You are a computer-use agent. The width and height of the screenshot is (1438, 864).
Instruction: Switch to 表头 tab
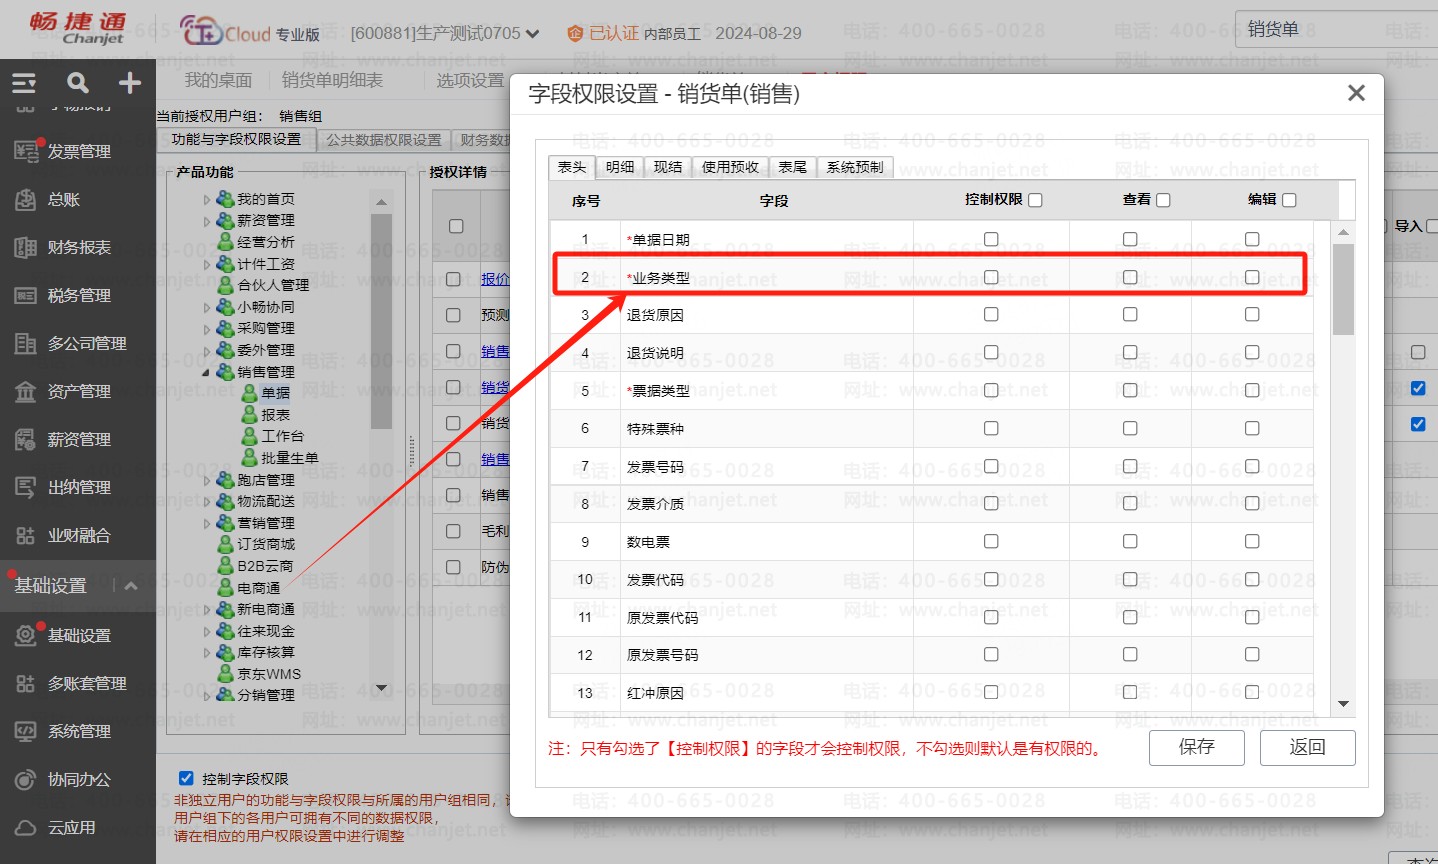[572, 167]
